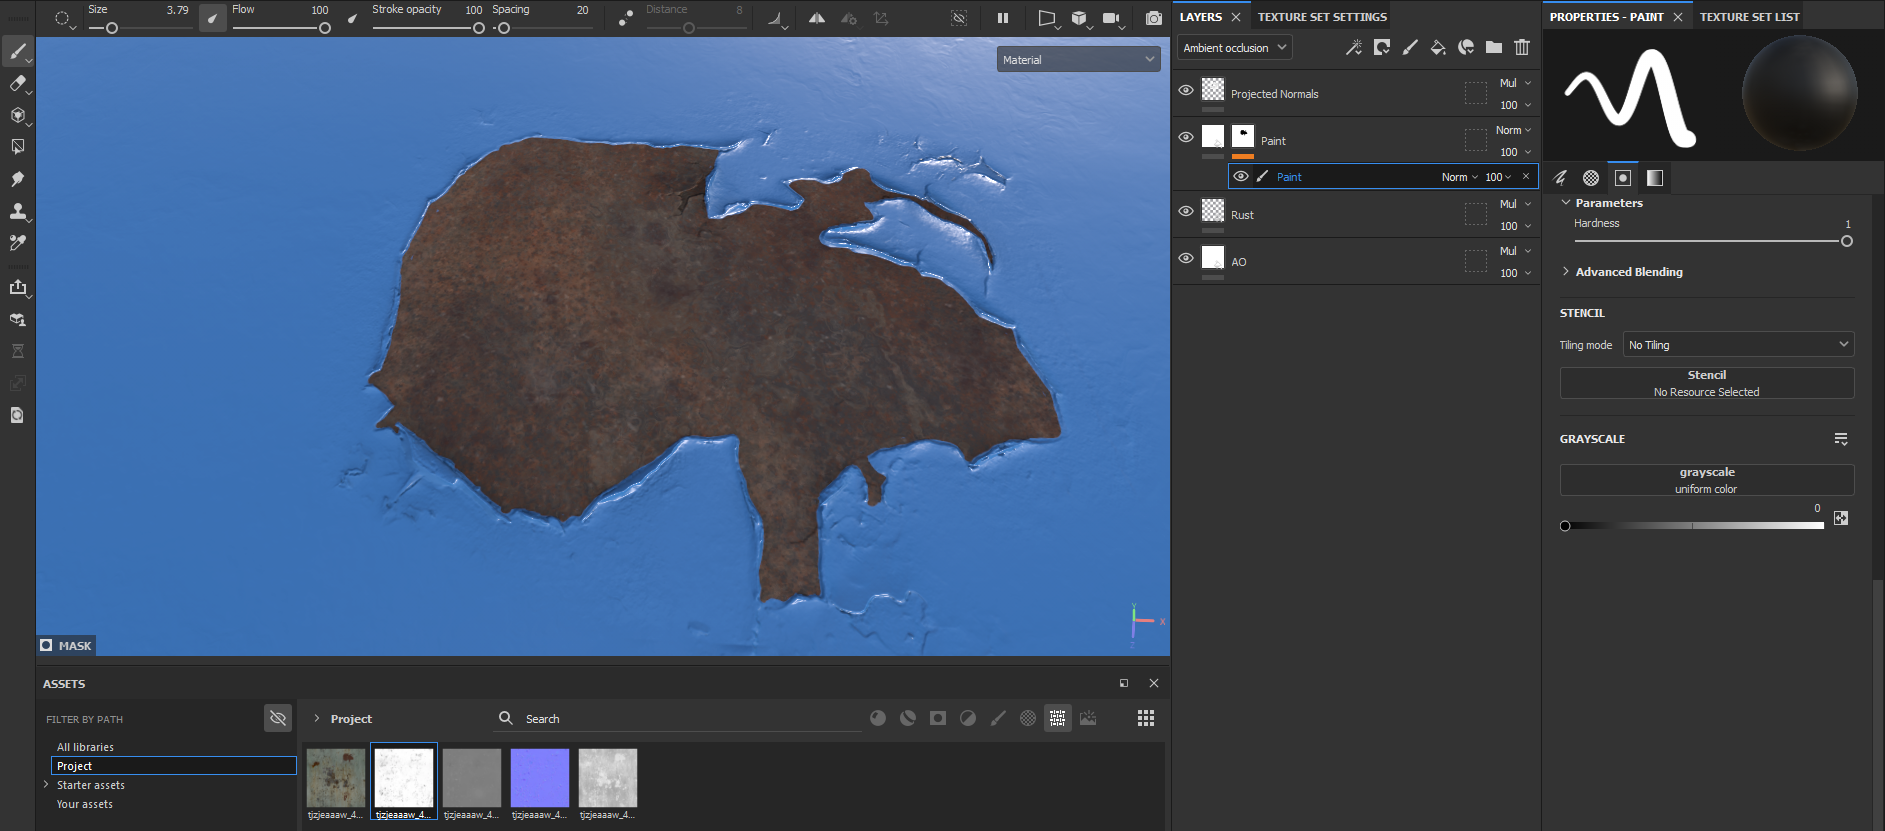
Task: Toggle visibility of the Rust layer
Action: (x=1186, y=211)
